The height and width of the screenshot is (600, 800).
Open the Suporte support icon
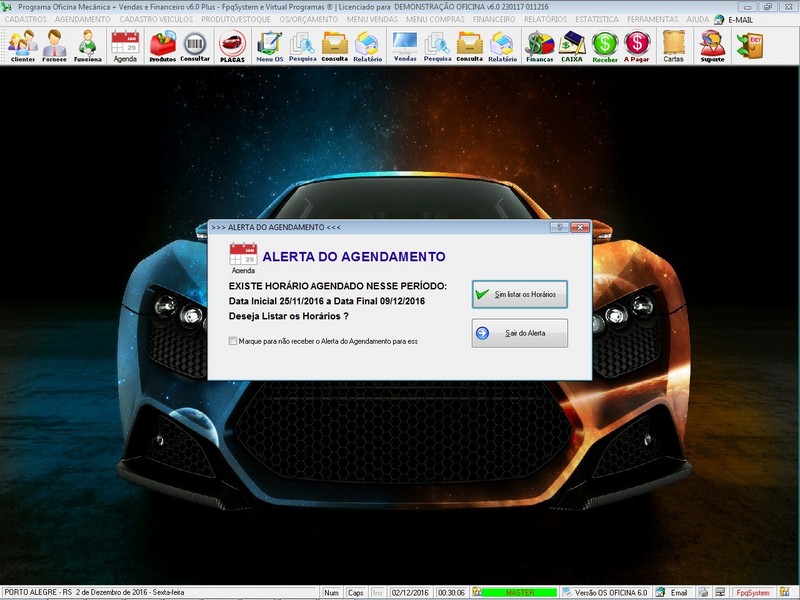(x=712, y=46)
